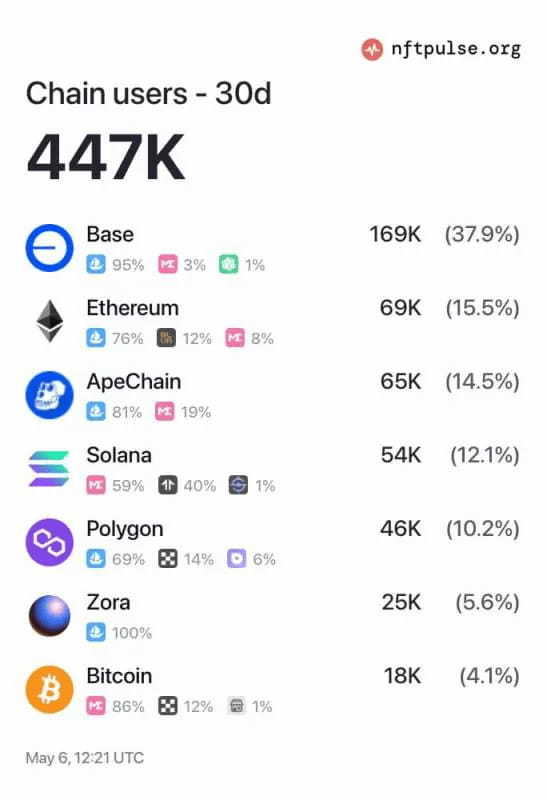Click the Chain users - 30d heading
This screenshot has height=800, width=547.
coord(148,93)
